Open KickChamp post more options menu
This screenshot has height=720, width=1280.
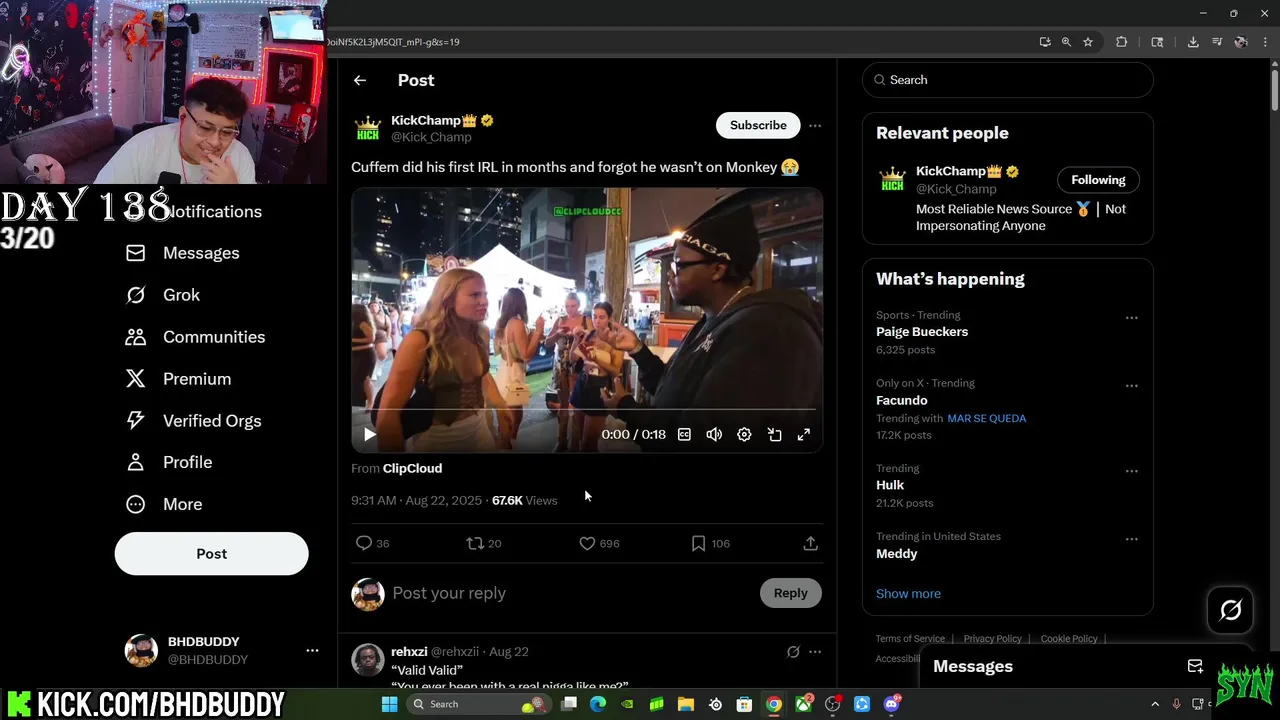pyautogui.click(x=815, y=125)
